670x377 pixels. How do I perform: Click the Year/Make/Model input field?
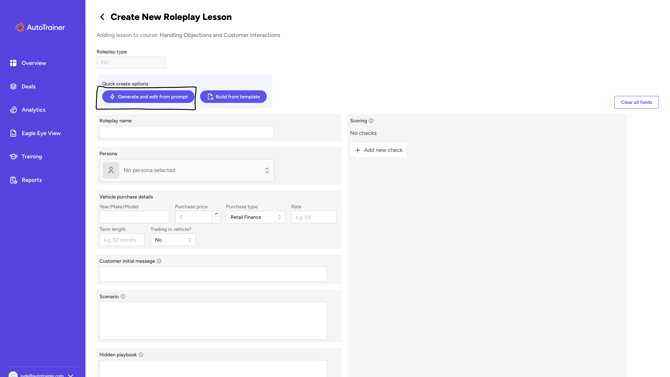tap(134, 217)
